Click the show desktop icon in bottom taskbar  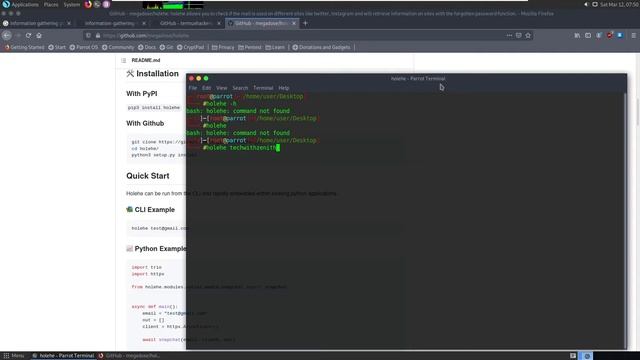(x=573, y=356)
